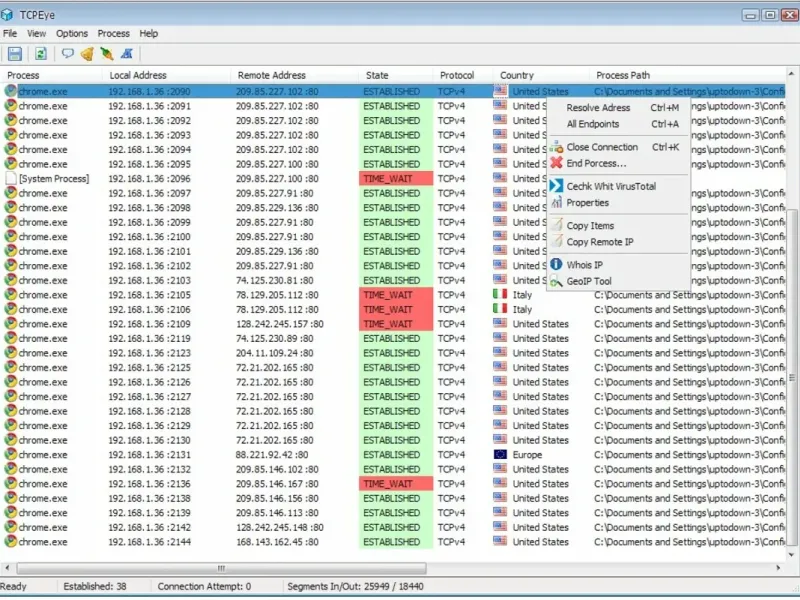This screenshot has height=600, width=800.
Task: Choose Copy Remote IP menu entry
Action: click(x=600, y=242)
